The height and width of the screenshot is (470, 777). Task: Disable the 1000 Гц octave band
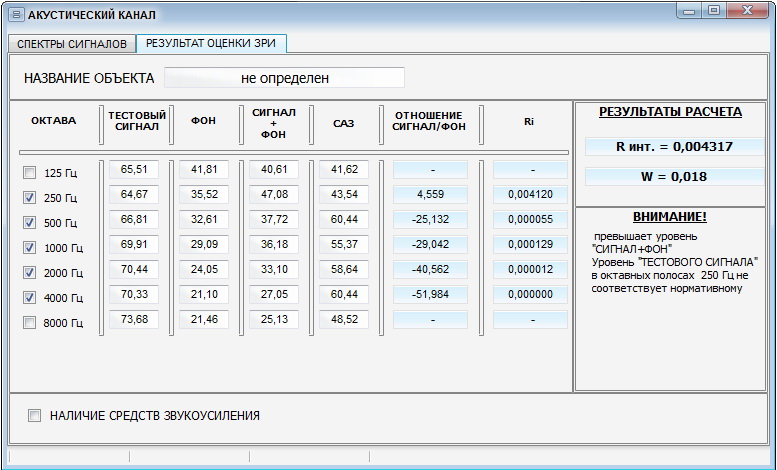(29, 247)
